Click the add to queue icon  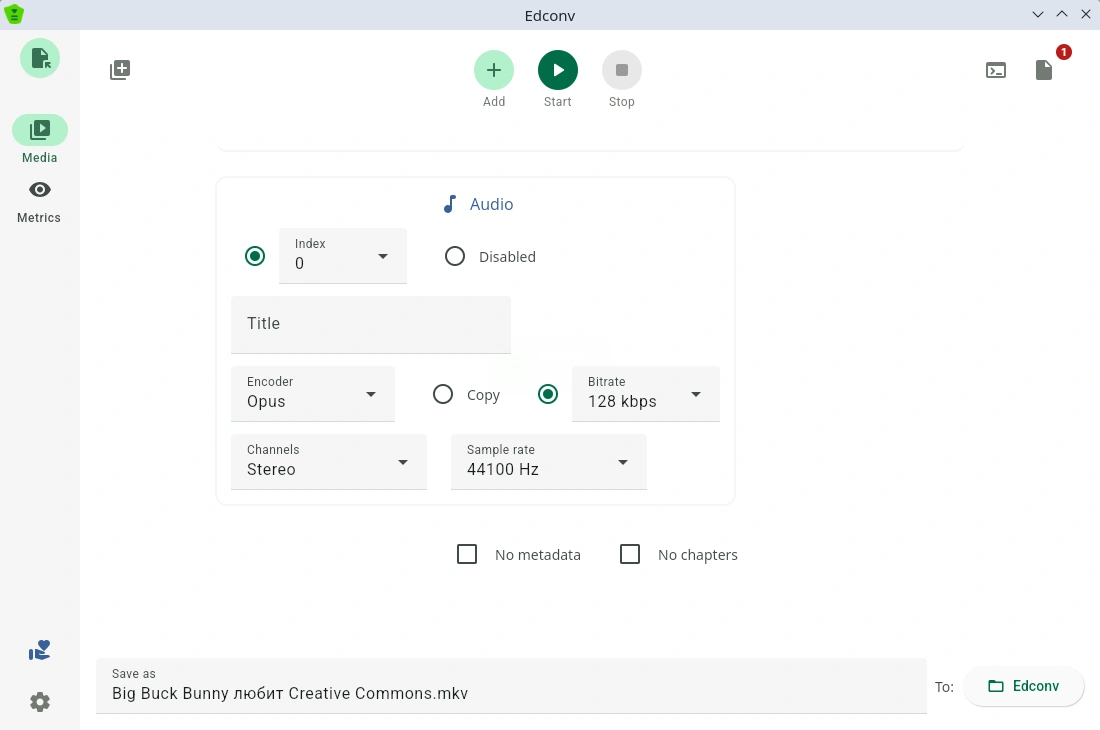[x=120, y=70]
